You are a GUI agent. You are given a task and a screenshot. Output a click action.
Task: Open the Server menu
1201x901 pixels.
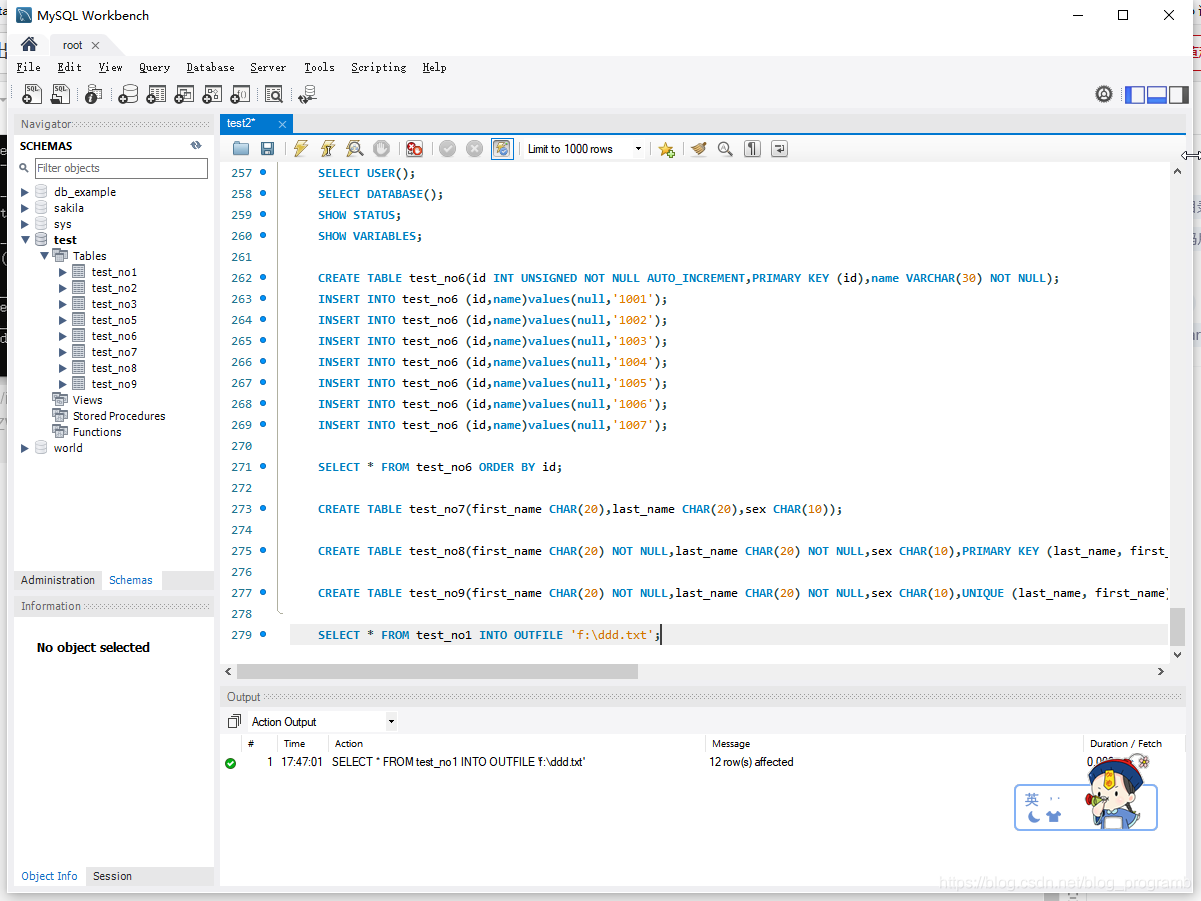tap(268, 67)
